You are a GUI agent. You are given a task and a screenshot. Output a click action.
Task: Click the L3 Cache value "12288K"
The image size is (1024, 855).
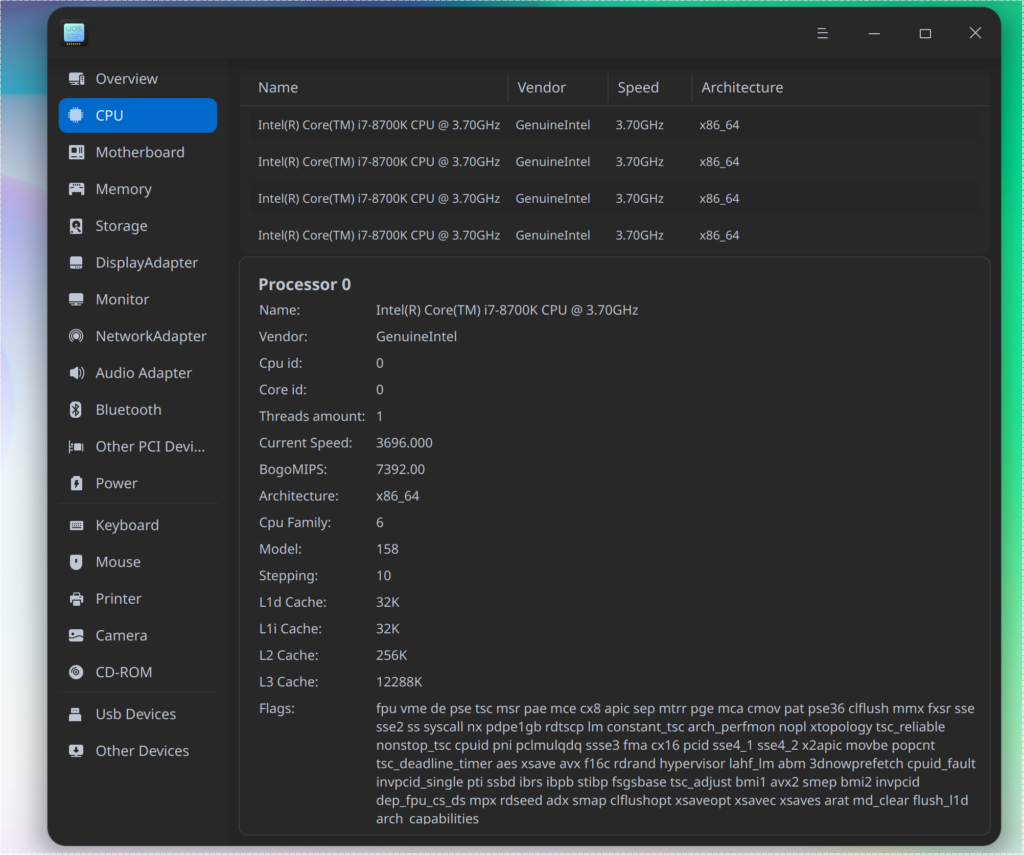(399, 682)
